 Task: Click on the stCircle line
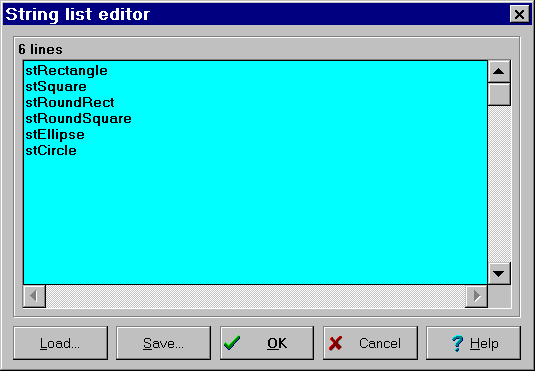click(x=51, y=150)
